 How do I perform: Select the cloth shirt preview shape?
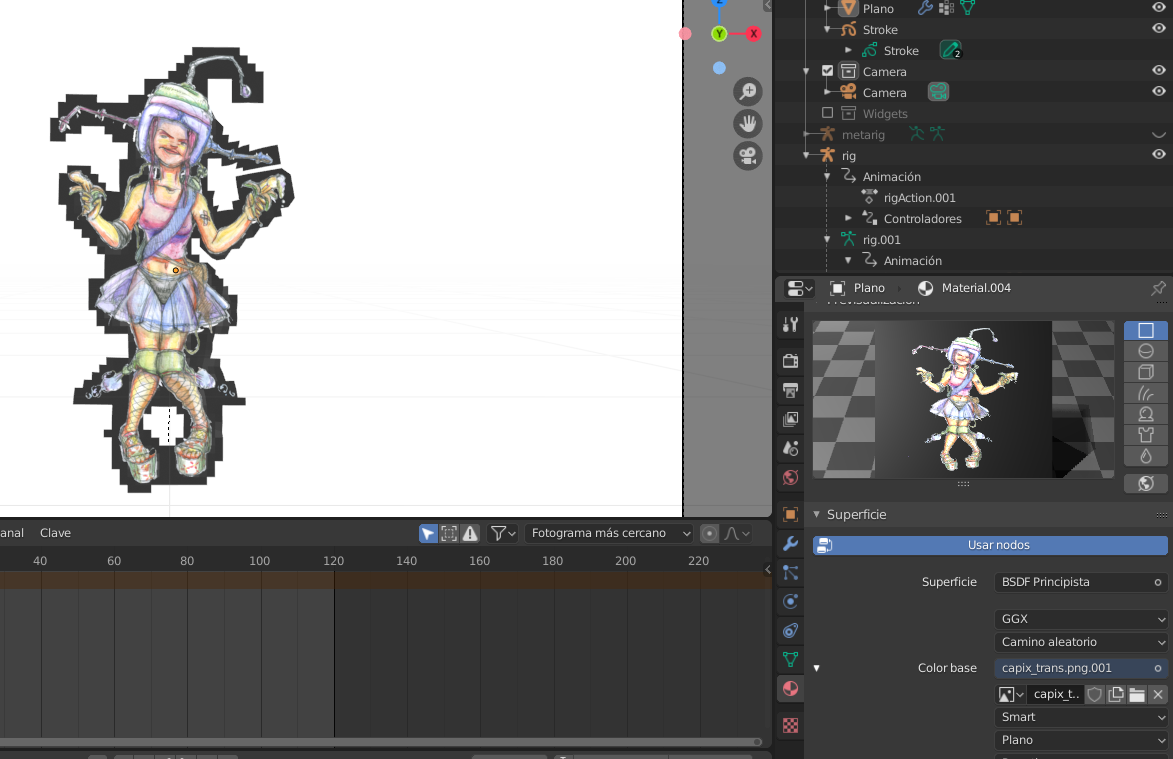pos(1145,435)
